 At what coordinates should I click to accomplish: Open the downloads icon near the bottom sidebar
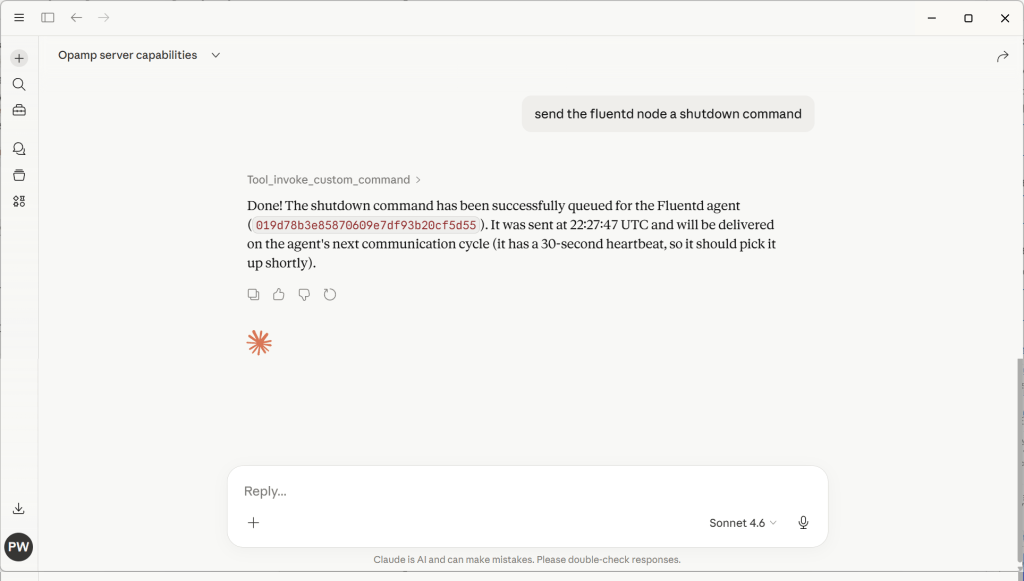(18, 508)
